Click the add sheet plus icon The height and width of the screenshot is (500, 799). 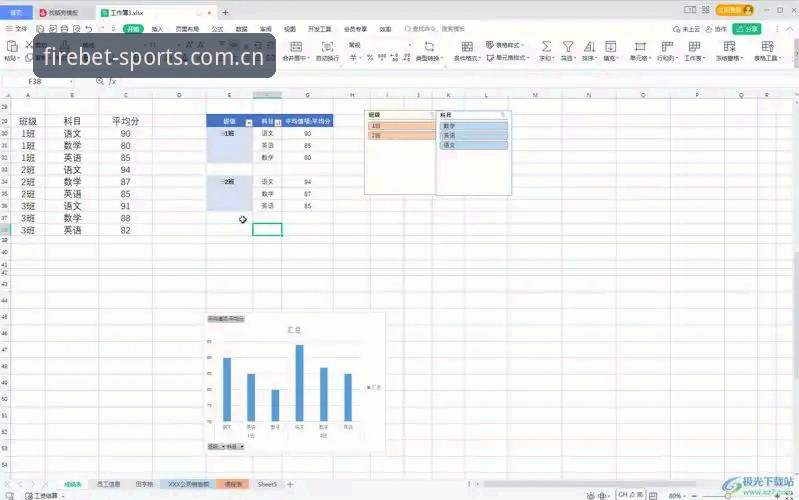pos(290,484)
